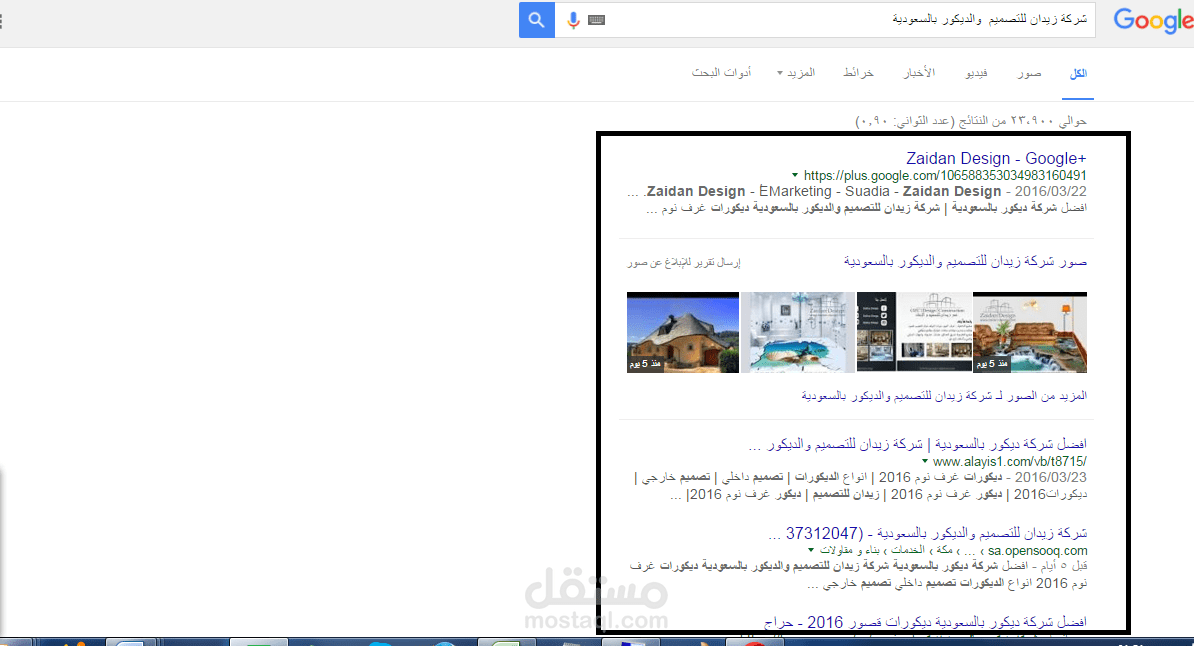This screenshot has width=1194, height=646.
Task: Focus the Arabic search query input field
Action: click(849, 20)
